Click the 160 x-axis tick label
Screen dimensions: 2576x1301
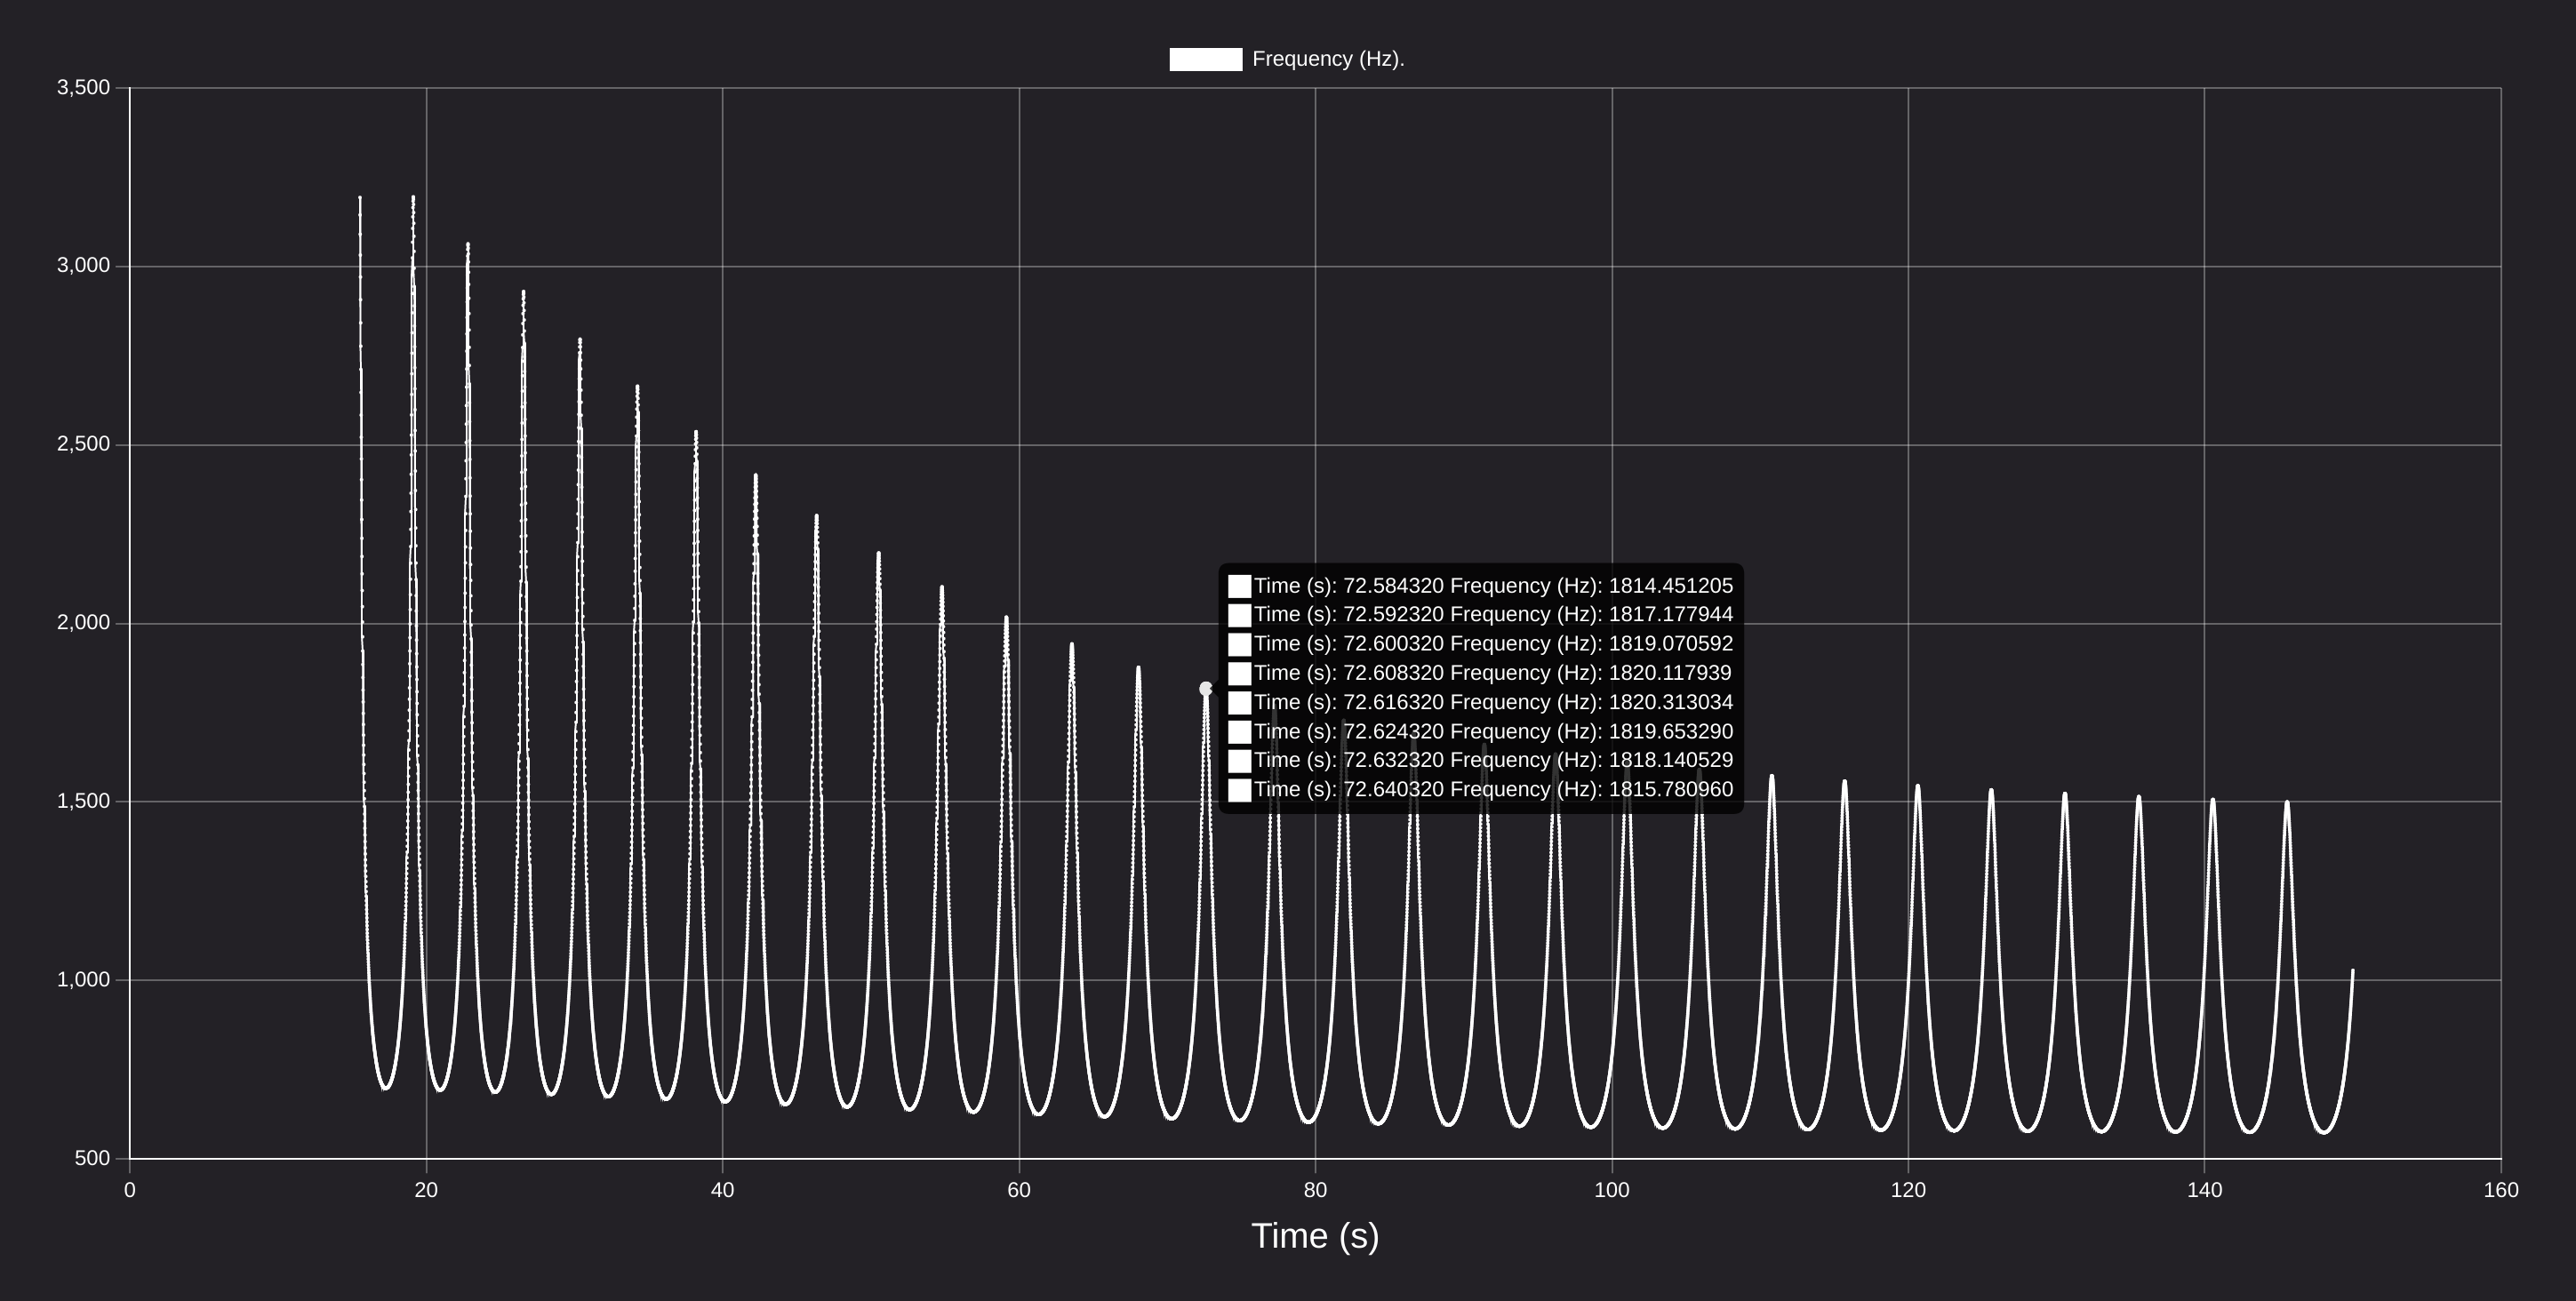tap(2501, 1190)
